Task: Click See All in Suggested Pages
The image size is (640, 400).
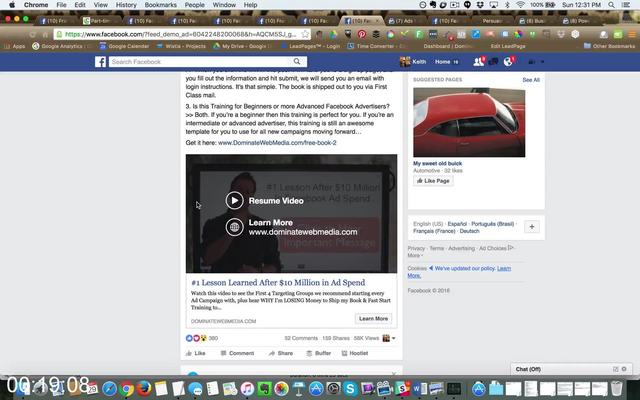Action: pos(531,80)
